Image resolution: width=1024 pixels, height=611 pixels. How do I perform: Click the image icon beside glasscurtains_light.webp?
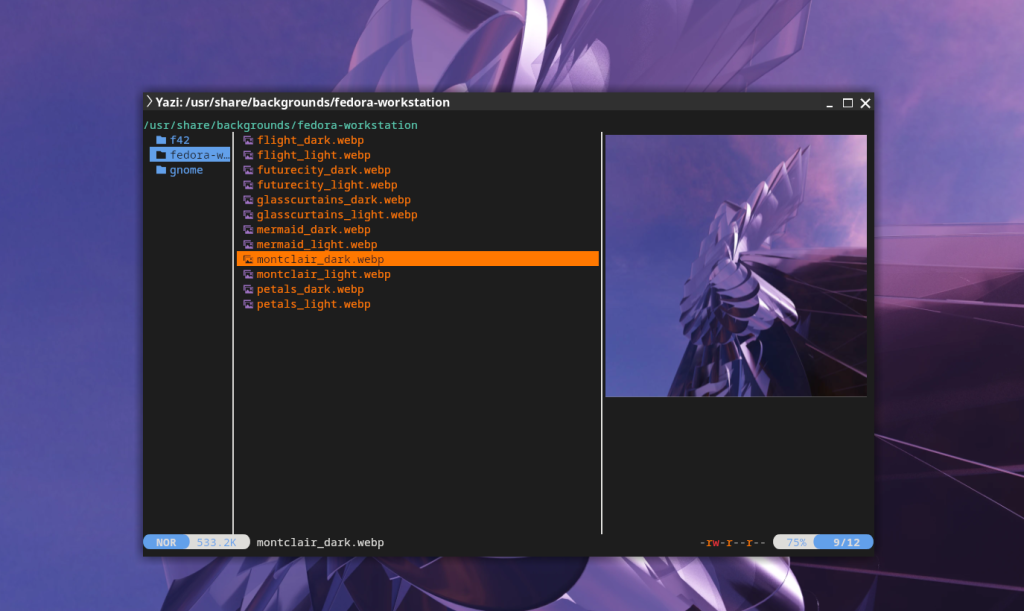(248, 215)
